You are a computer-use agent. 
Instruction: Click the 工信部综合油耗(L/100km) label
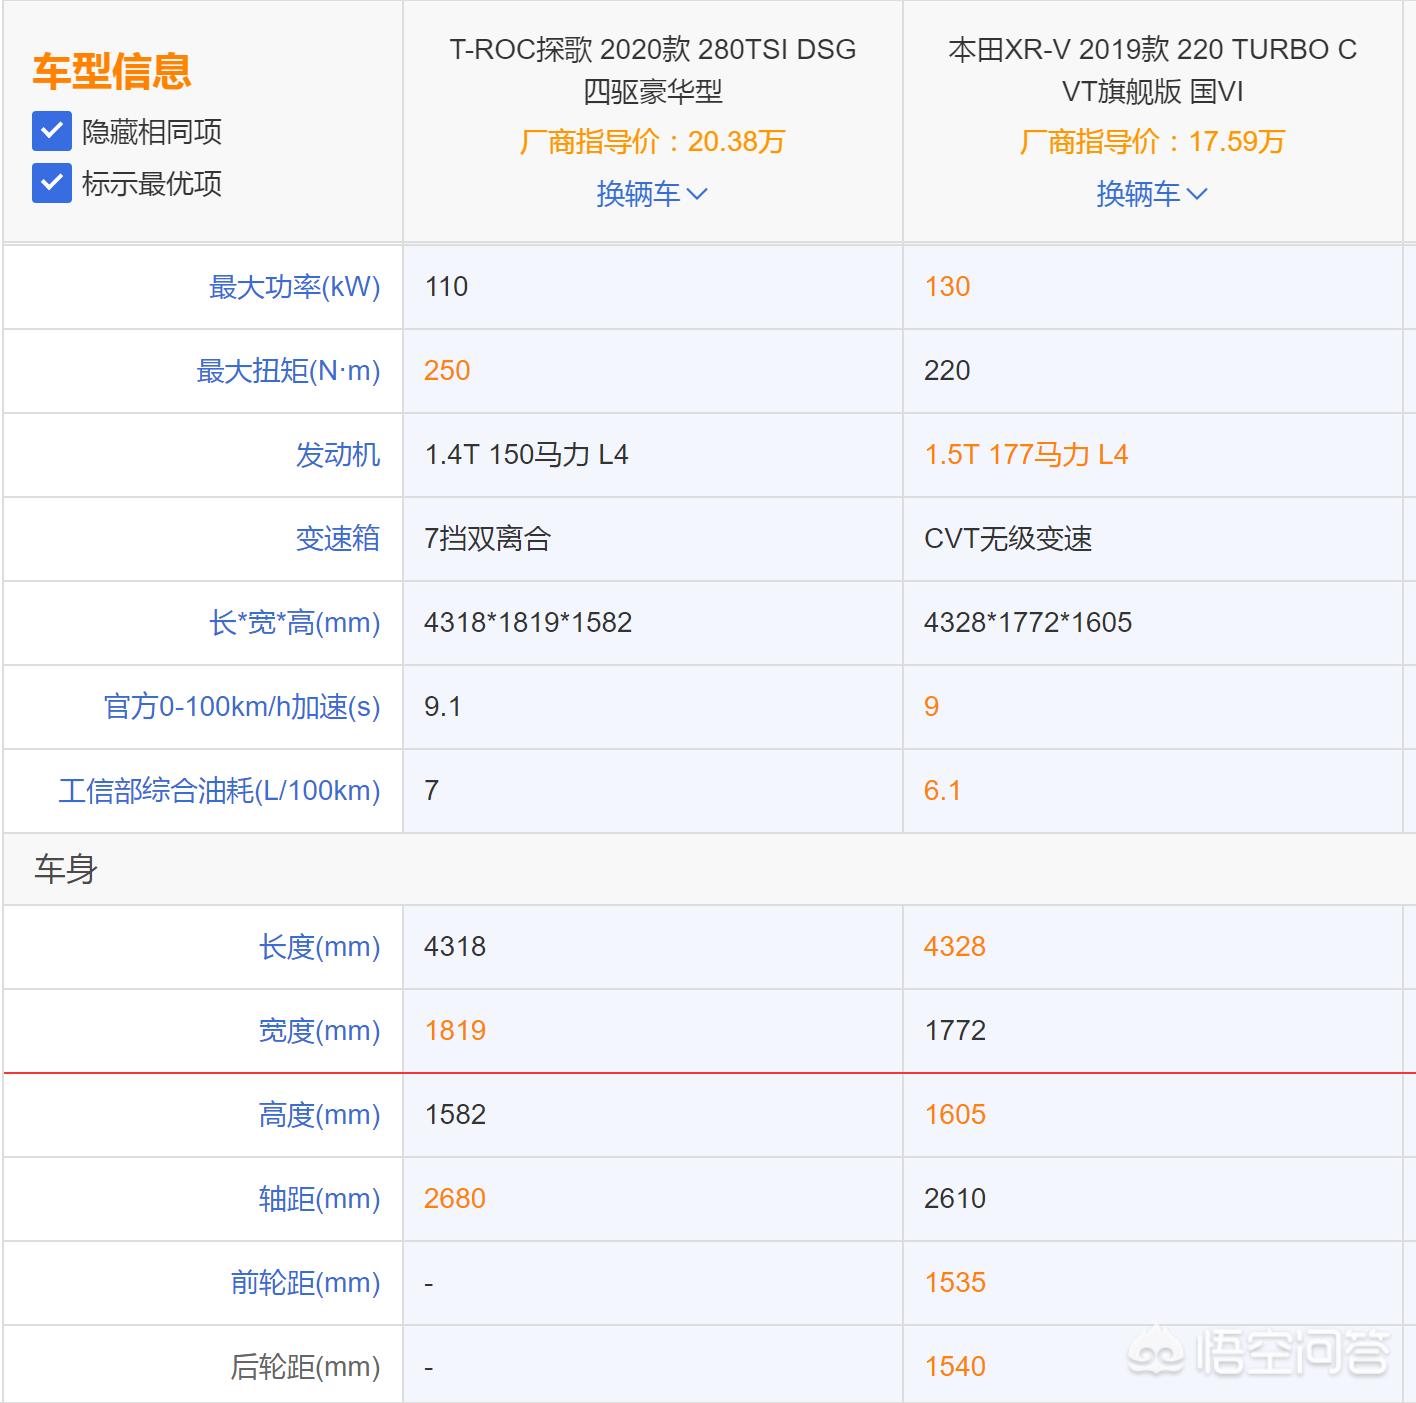click(220, 791)
